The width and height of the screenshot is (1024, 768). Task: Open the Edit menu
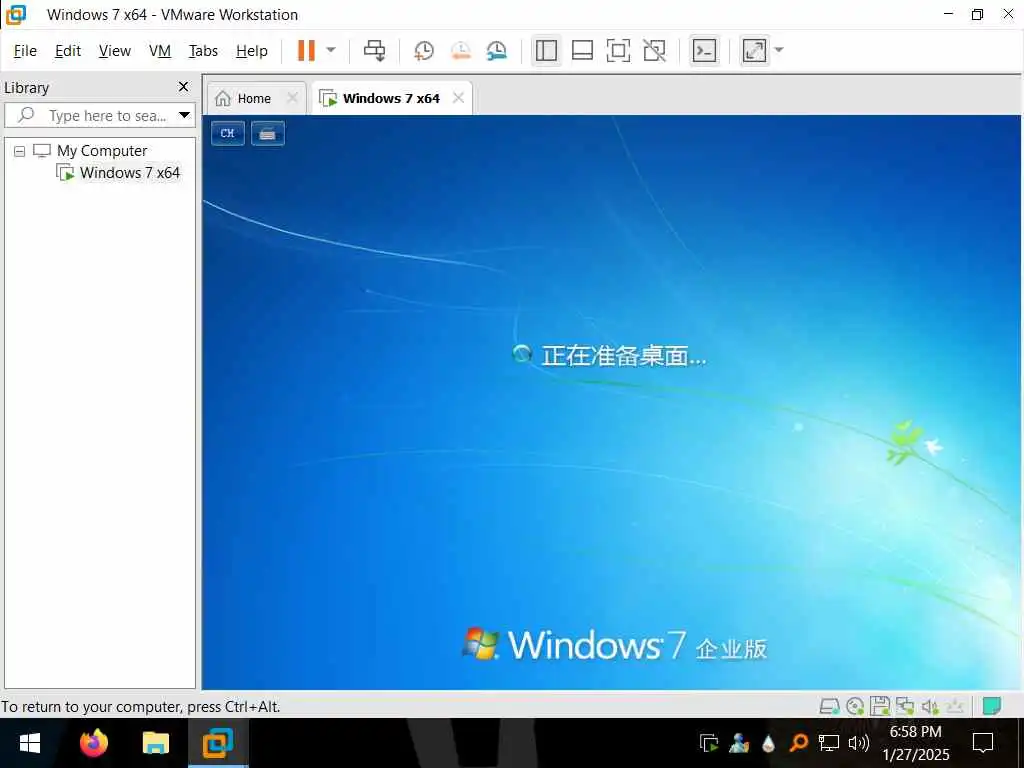(68, 51)
